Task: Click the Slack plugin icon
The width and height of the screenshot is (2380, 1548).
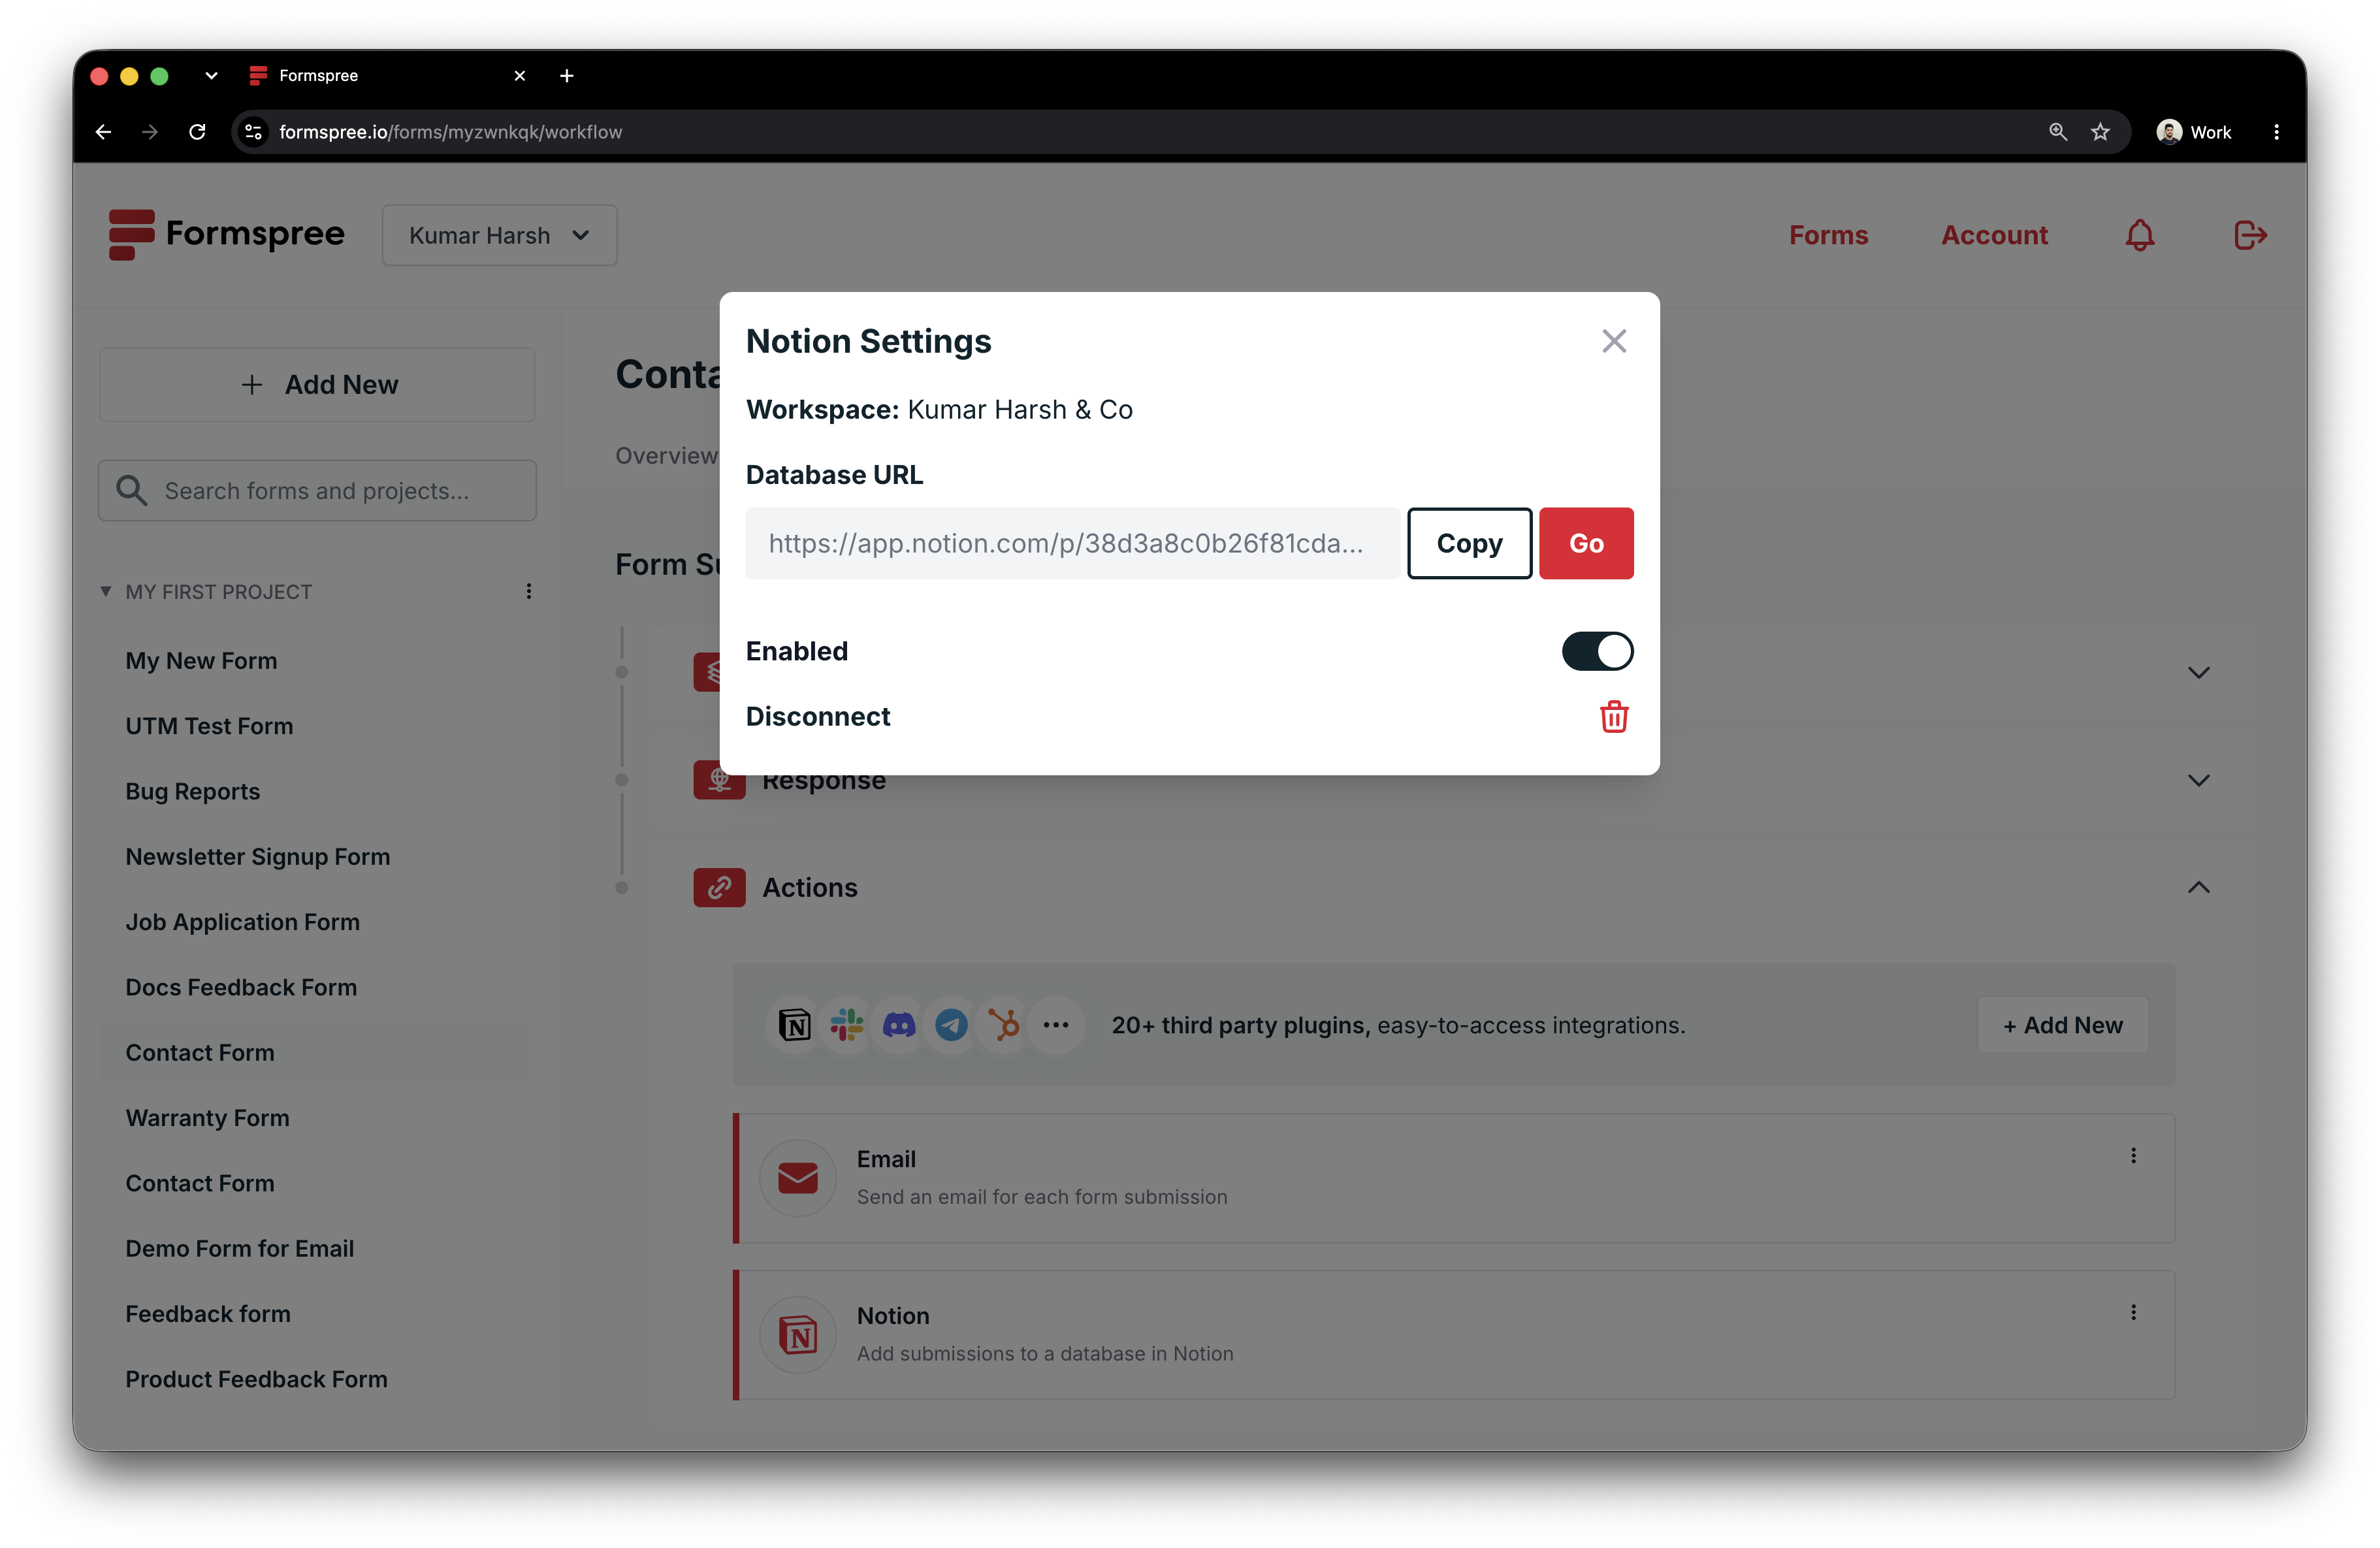Action: [846, 1025]
